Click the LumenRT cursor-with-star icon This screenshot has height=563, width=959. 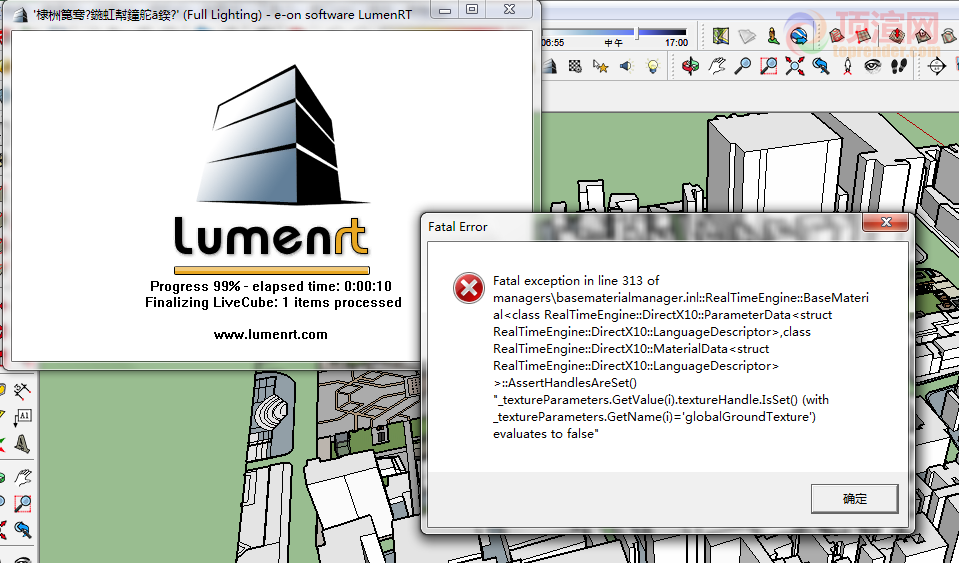point(601,65)
